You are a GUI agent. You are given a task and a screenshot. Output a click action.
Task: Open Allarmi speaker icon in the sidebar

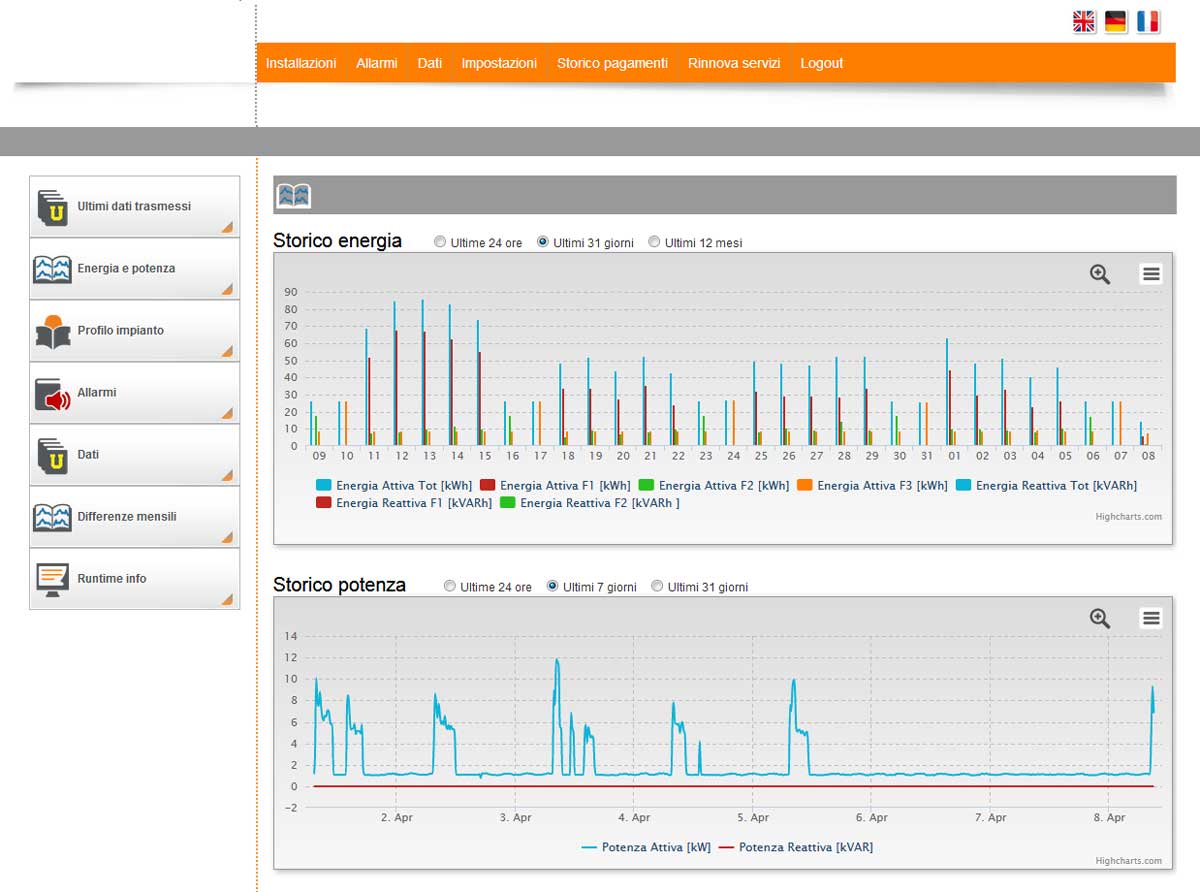pos(52,393)
